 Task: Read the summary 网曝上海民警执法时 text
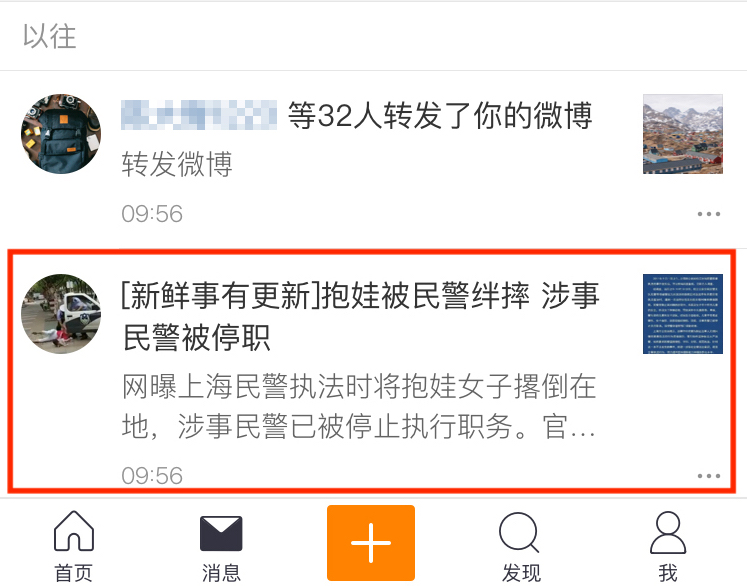(359, 406)
